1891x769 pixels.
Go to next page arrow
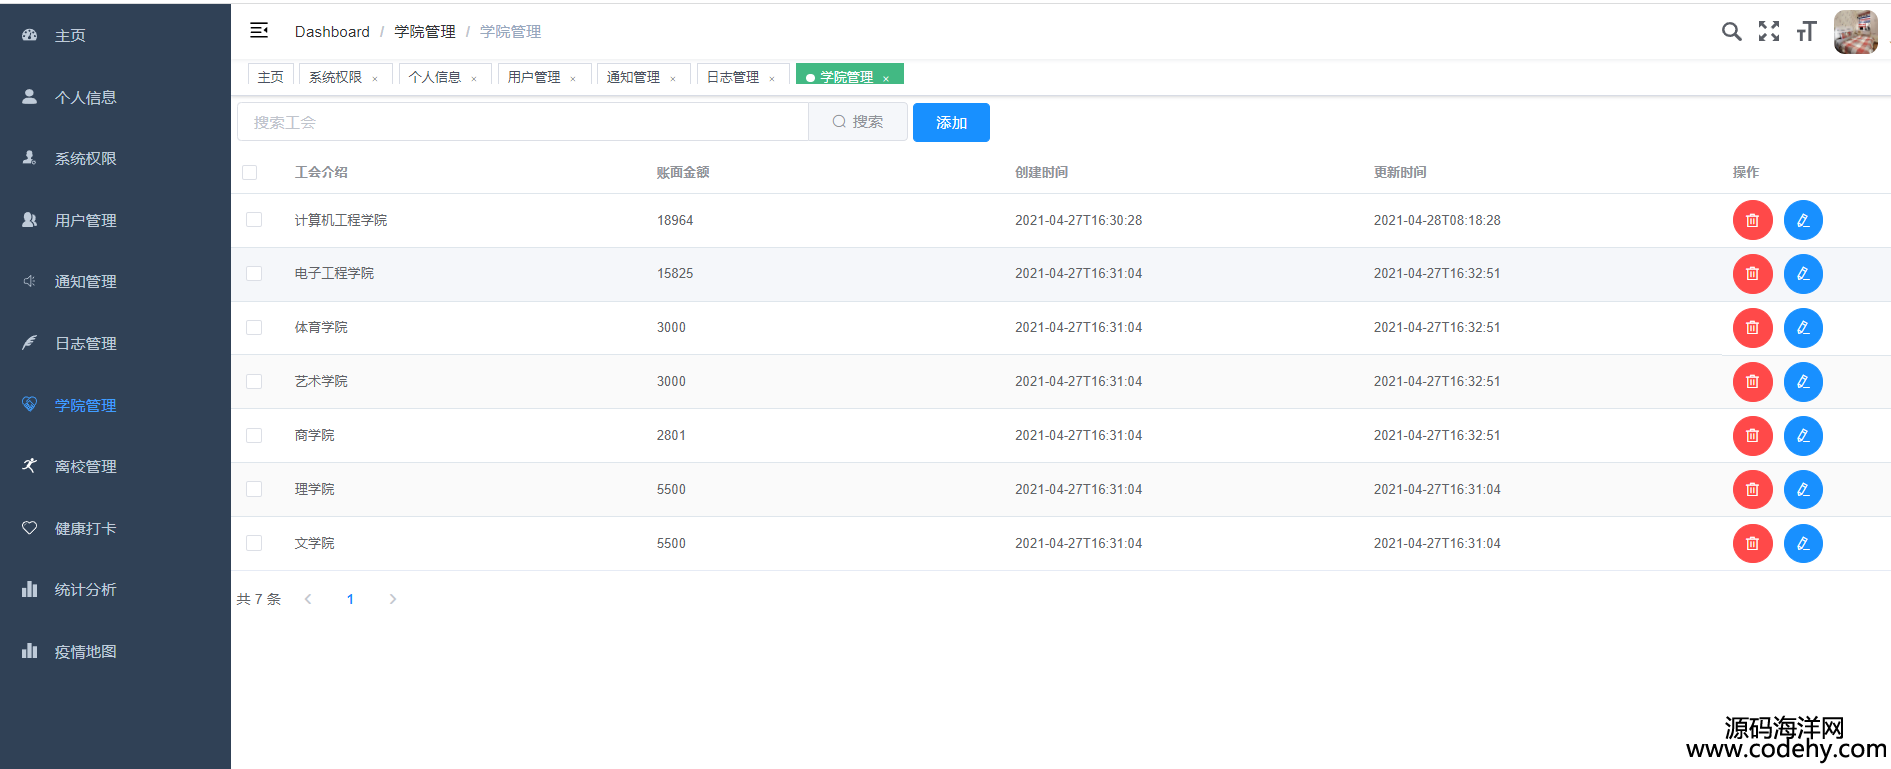pyautogui.click(x=393, y=599)
